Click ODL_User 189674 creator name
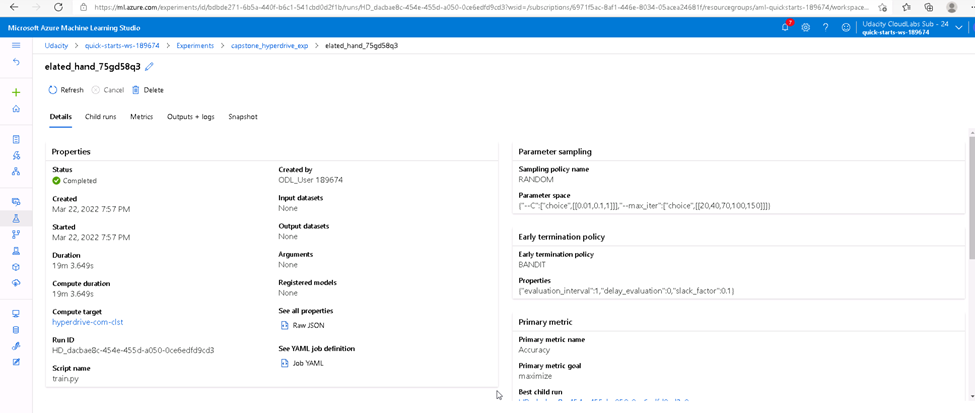 pos(311,180)
